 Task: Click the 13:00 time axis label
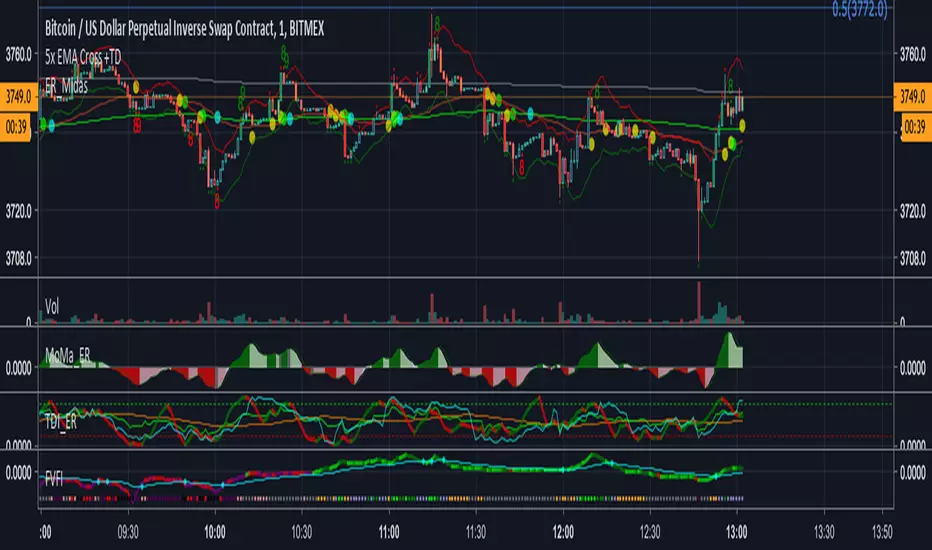tap(736, 532)
